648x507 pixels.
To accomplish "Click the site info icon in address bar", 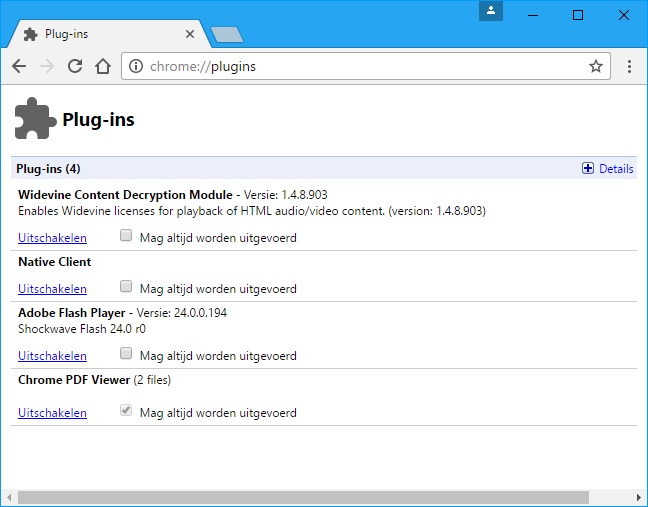I will tap(136, 66).
